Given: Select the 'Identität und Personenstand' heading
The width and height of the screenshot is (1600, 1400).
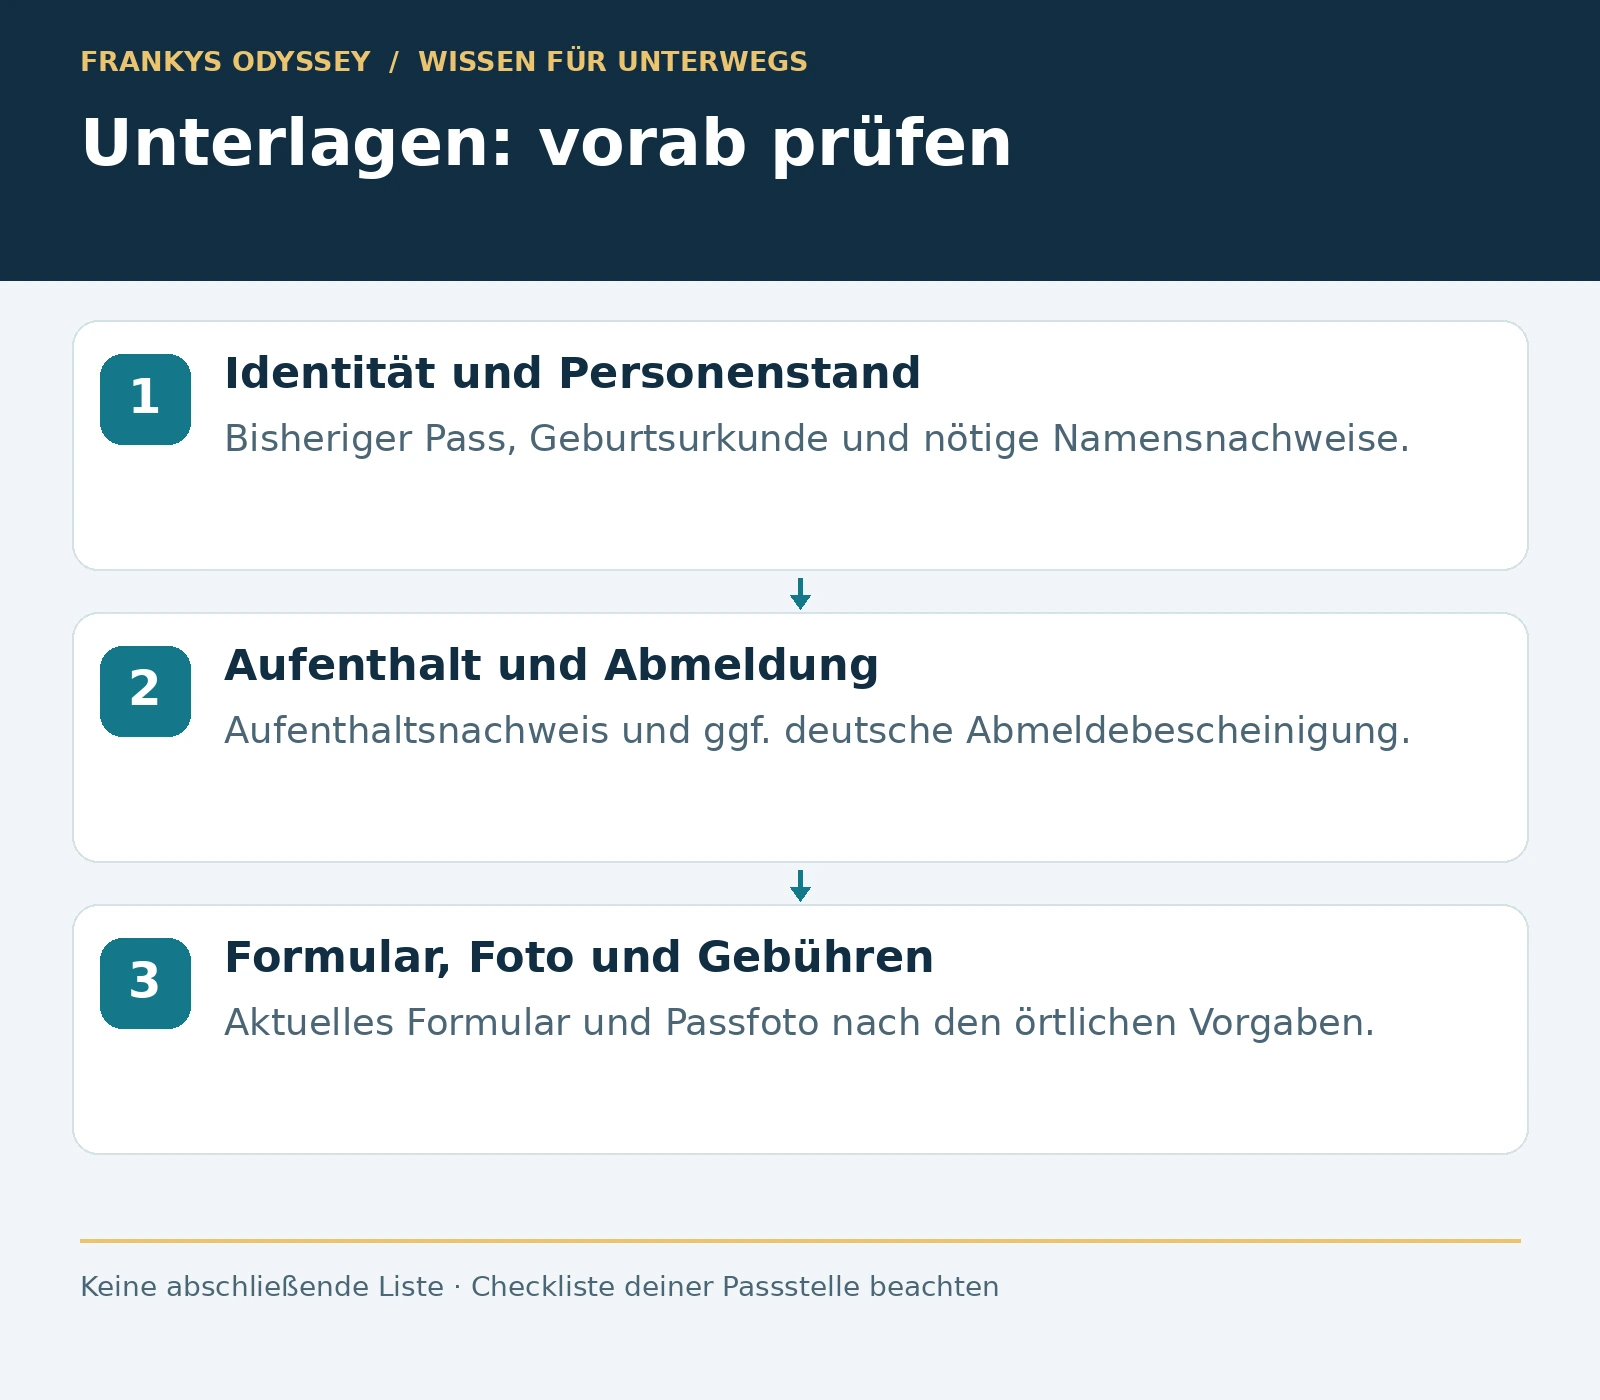Looking at the screenshot, I should [x=572, y=373].
